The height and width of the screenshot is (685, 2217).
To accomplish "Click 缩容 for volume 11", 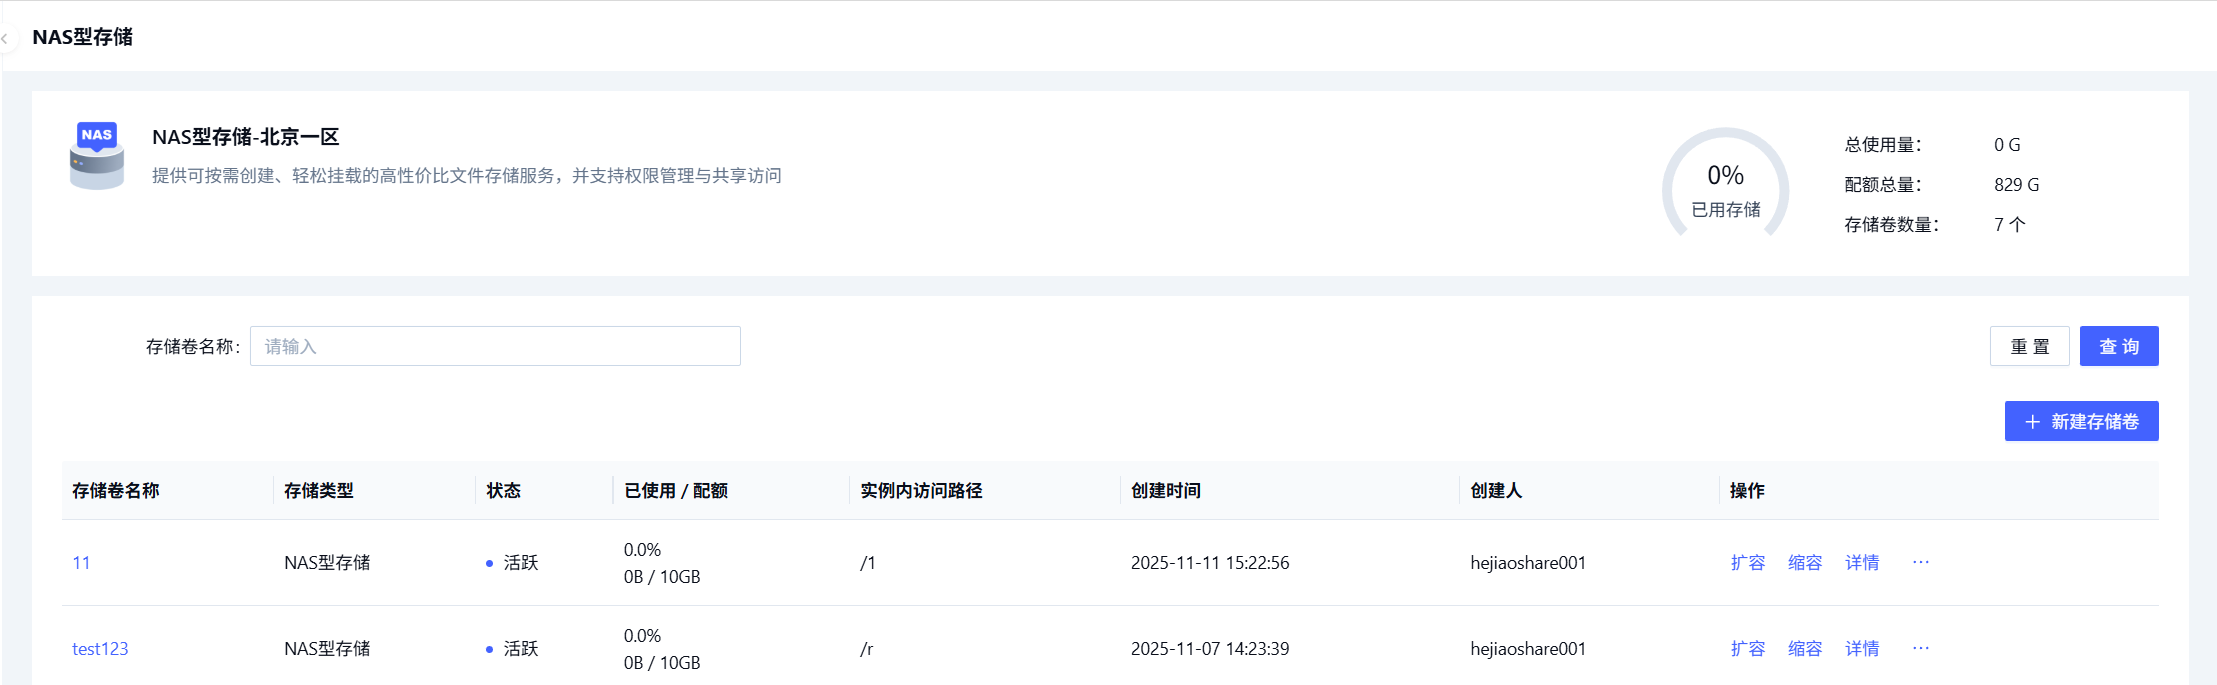I will click(1805, 563).
